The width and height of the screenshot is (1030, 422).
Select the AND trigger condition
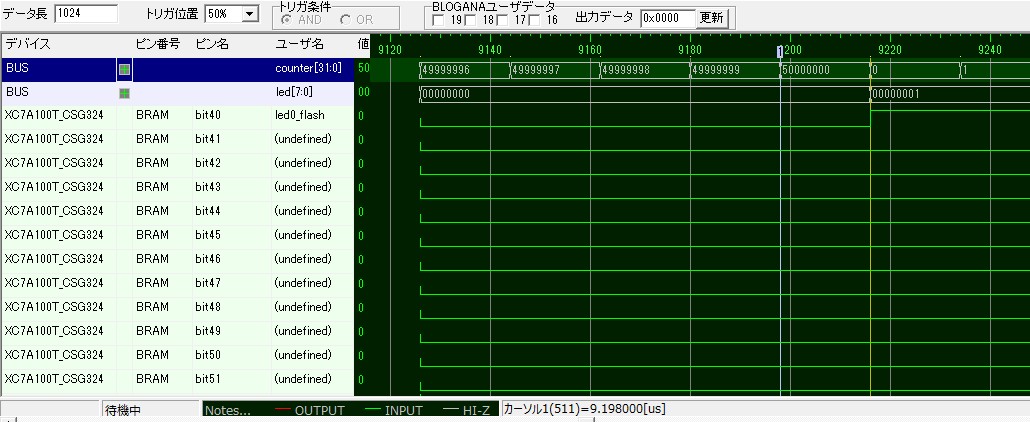click(290, 19)
